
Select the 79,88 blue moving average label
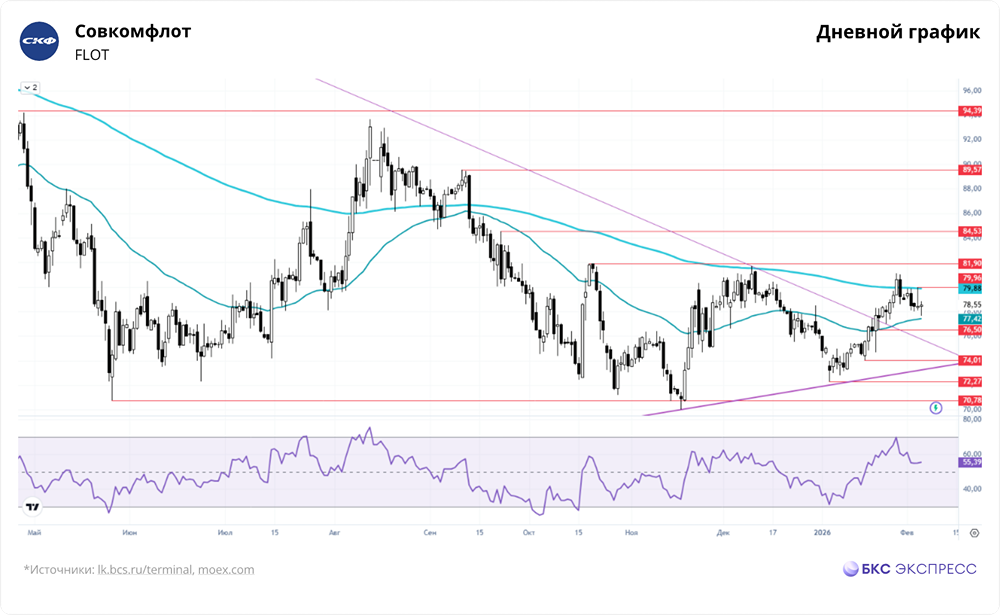(971, 288)
